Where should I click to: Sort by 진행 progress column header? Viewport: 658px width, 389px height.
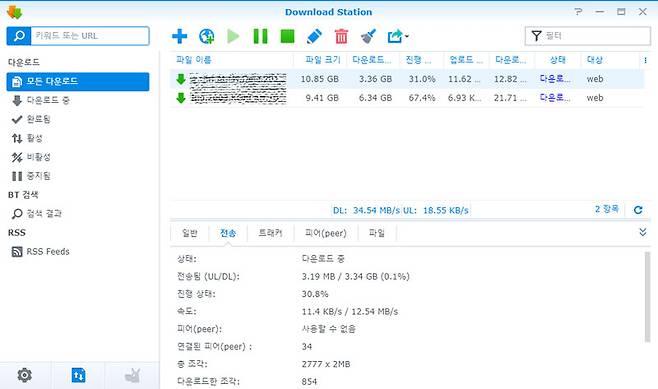(418, 60)
